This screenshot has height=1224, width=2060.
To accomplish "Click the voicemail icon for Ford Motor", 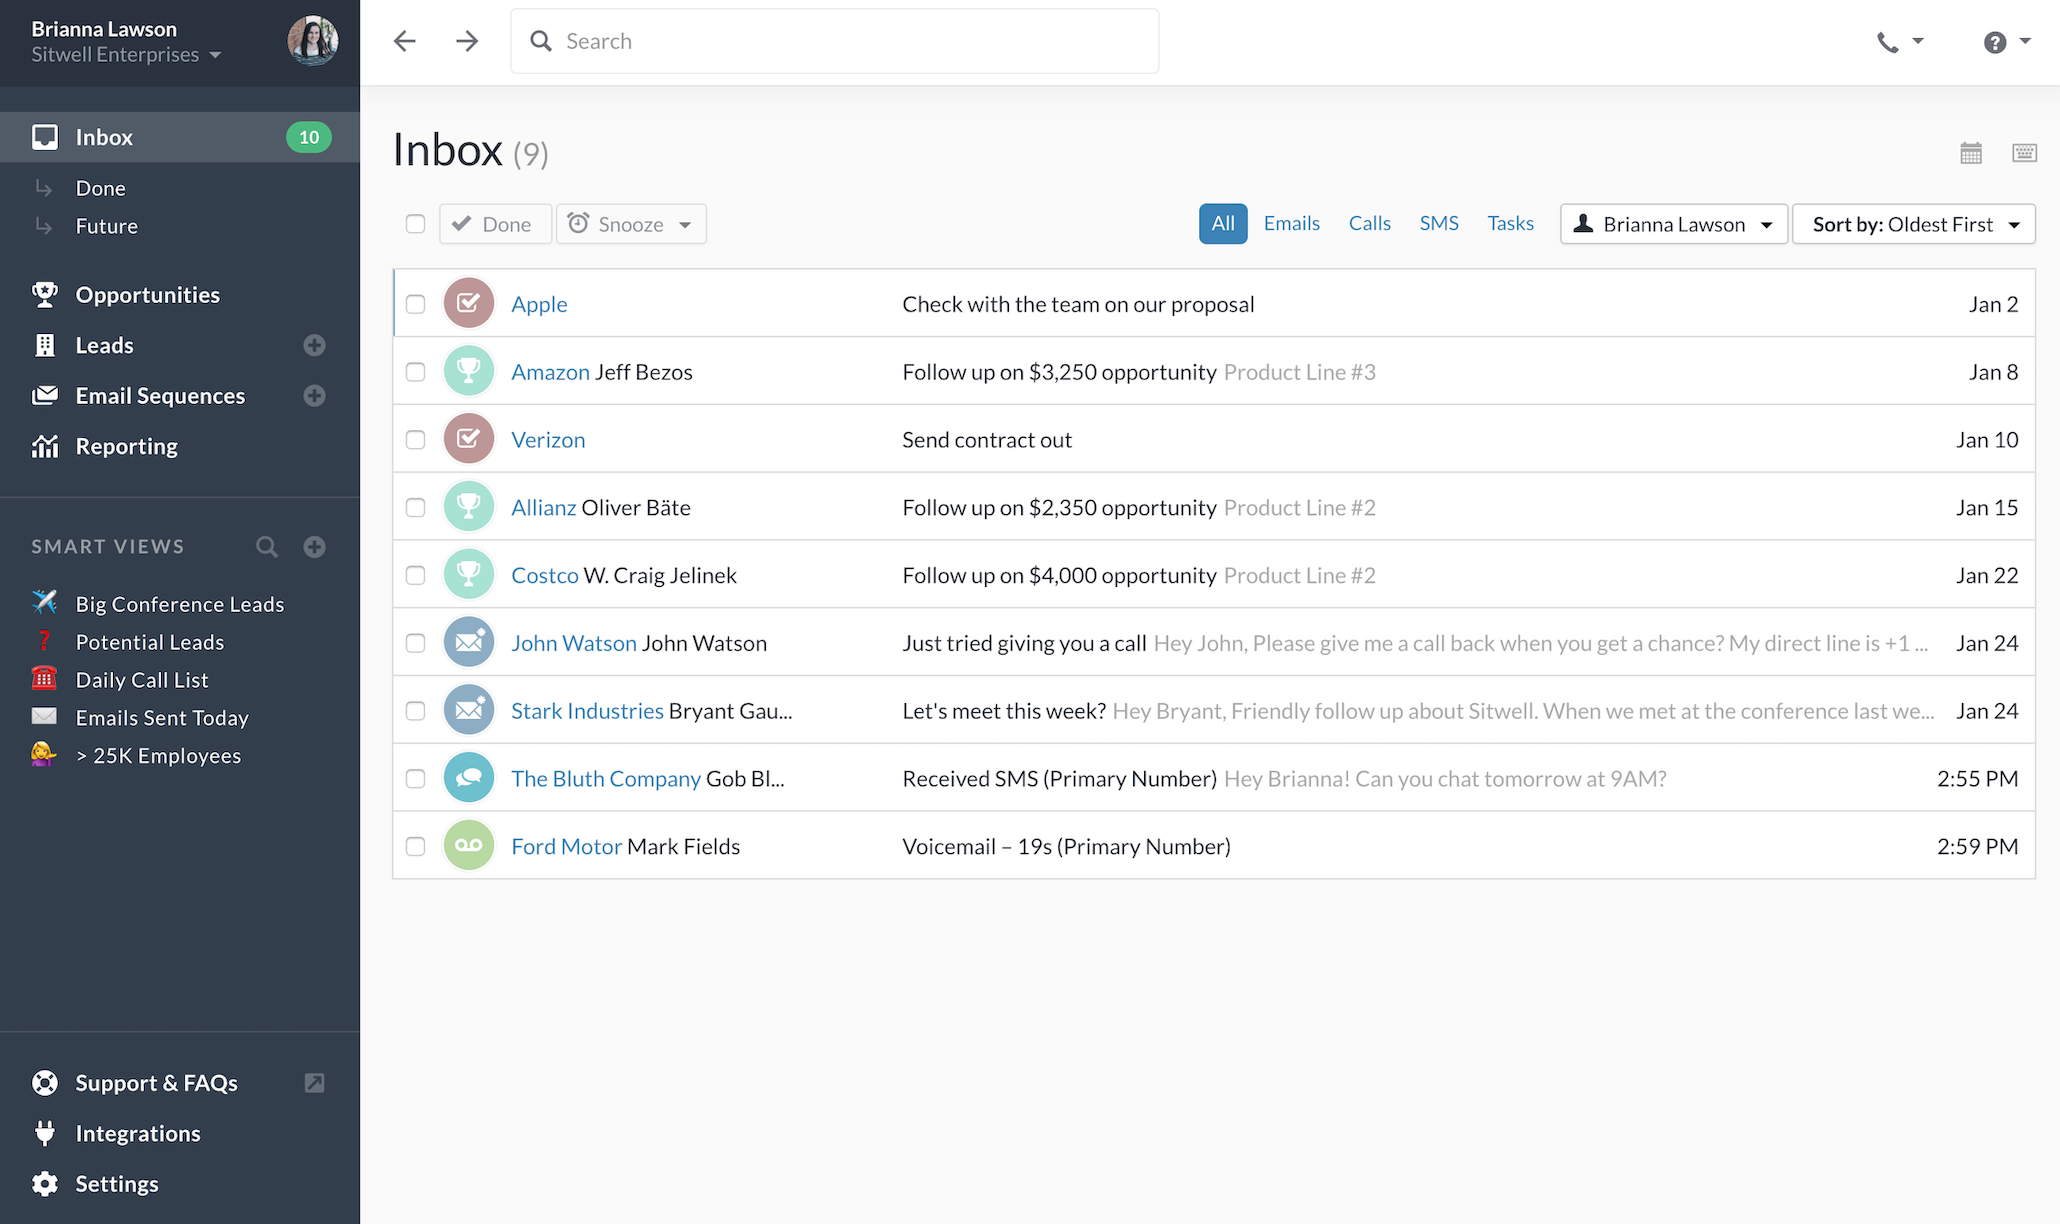I will coord(468,846).
